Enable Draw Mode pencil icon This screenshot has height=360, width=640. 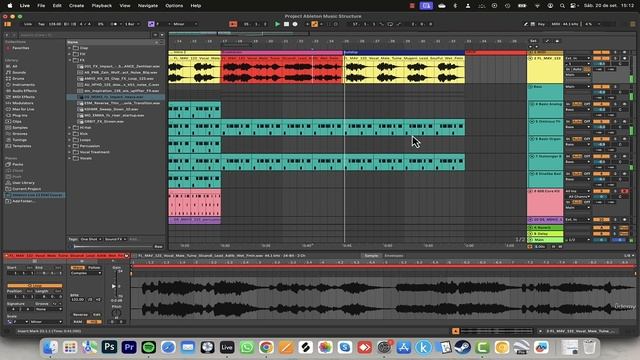click(526, 24)
